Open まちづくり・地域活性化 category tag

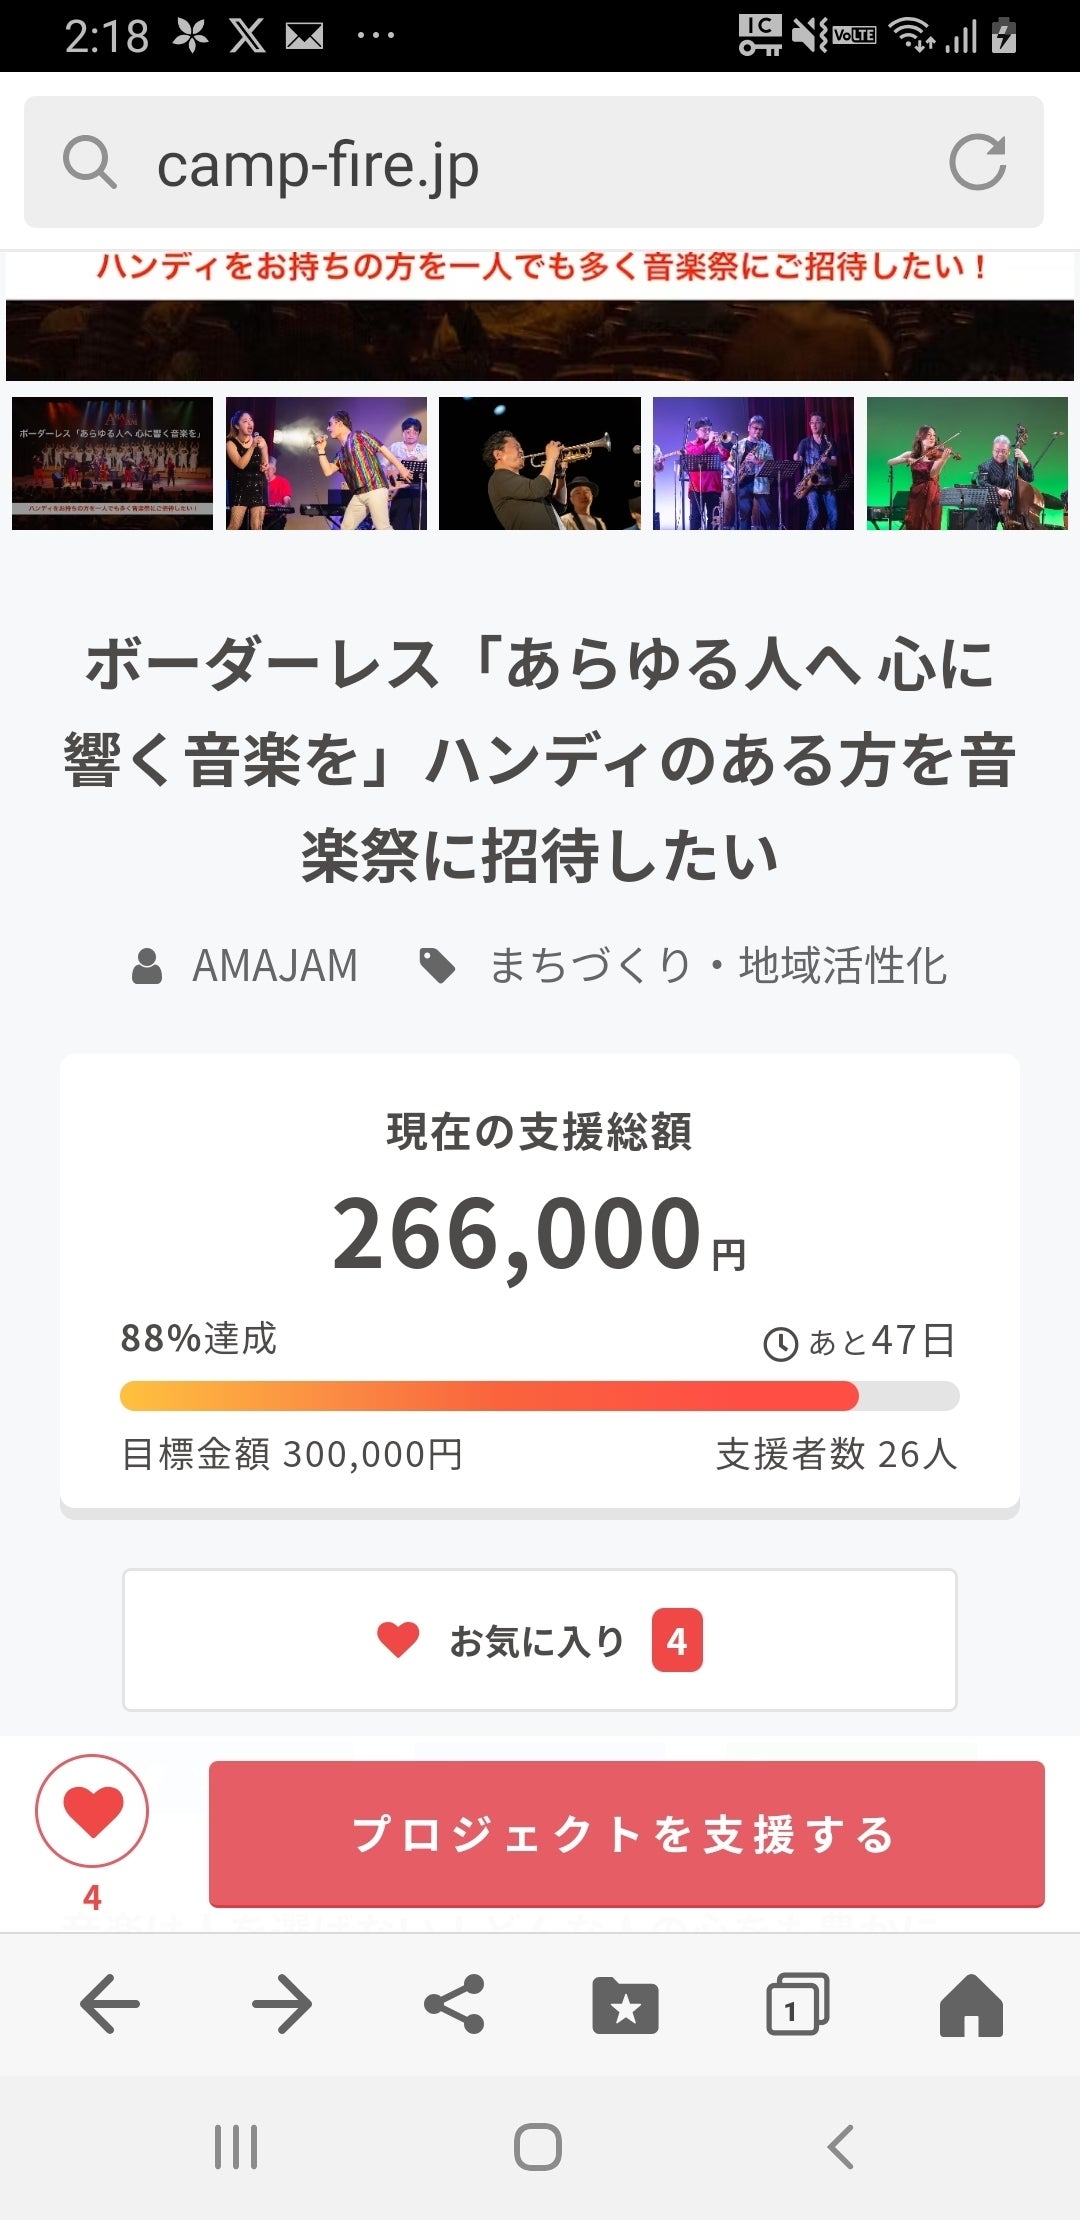coord(716,966)
